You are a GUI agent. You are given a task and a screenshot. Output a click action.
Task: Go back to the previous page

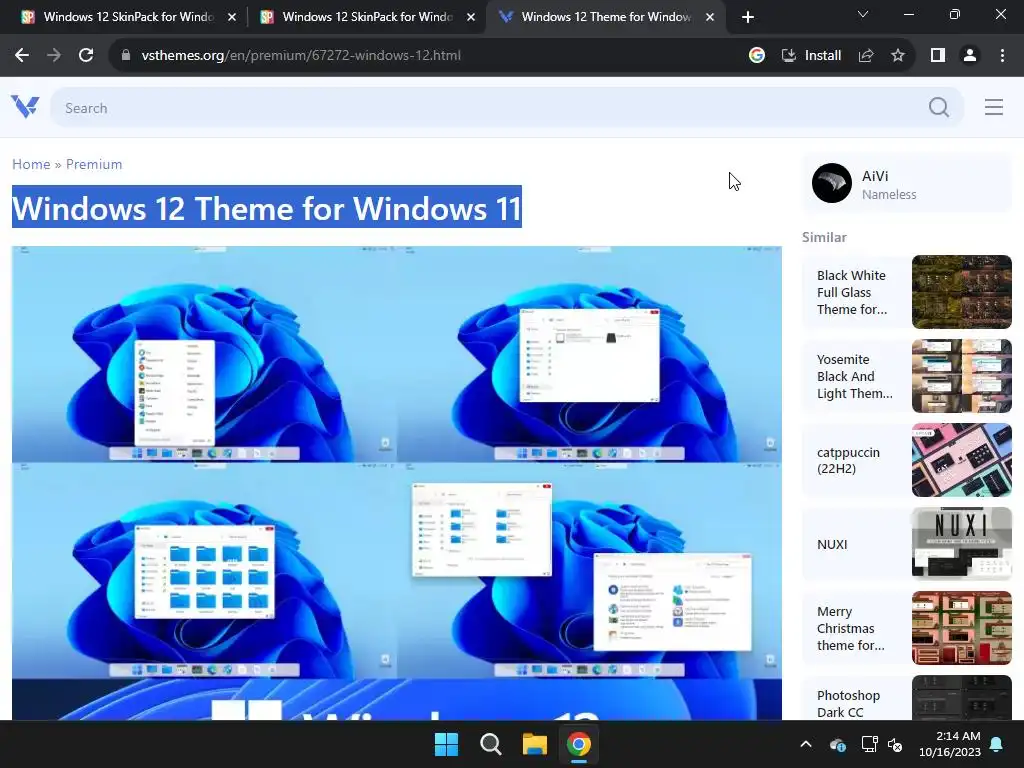pyautogui.click(x=22, y=56)
